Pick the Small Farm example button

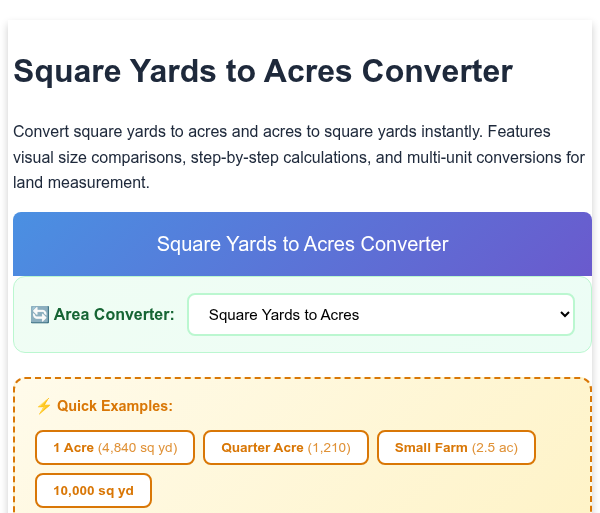456,448
